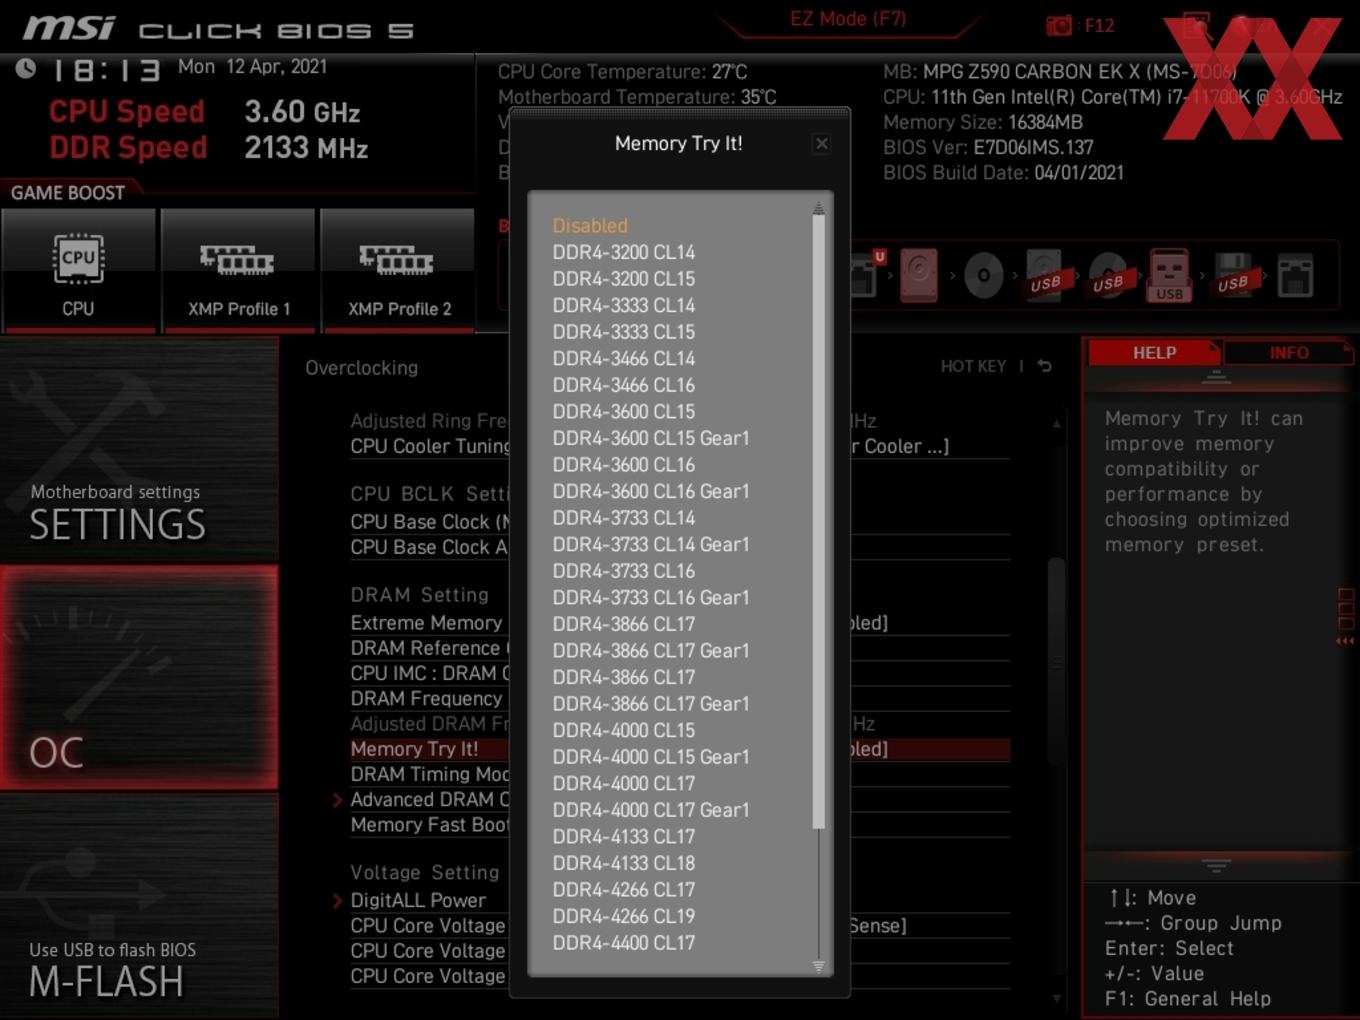Select DDR4-3466 CL14 preset
This screenshot has width=1360, height=1020.
(624, 358)
